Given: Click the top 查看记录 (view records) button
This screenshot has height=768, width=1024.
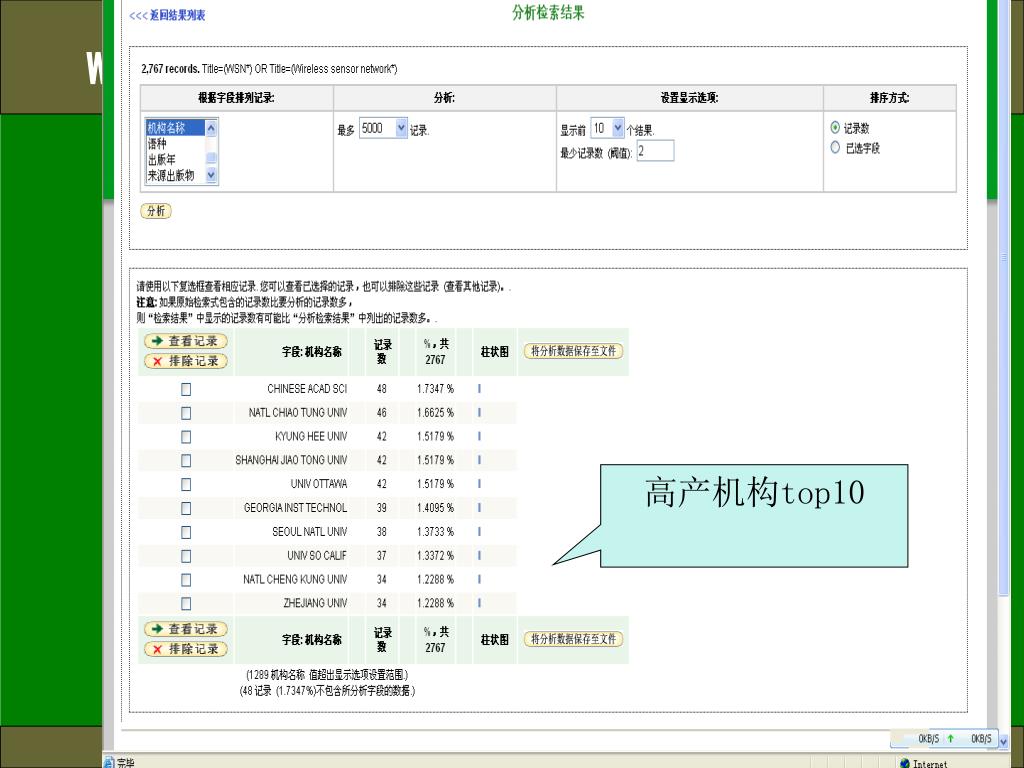Looking at the screenshot, I should point(185,341).
